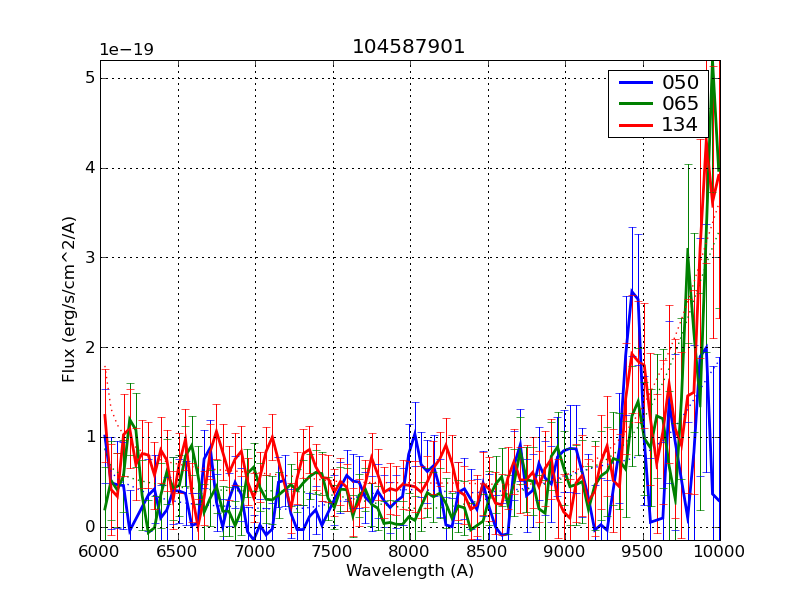Click the 8000 x-axis tick label
Viewport: 800px width, 600px height.
point(409,551)
